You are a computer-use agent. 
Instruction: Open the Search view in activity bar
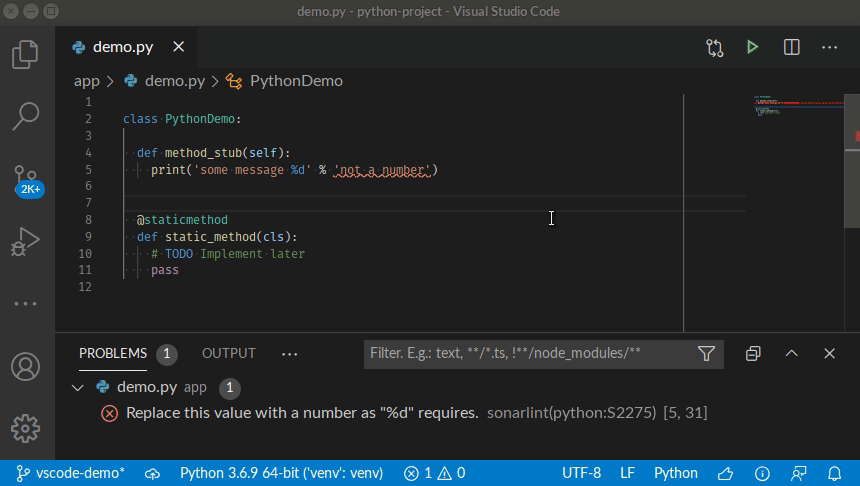[x=25, y=116]
